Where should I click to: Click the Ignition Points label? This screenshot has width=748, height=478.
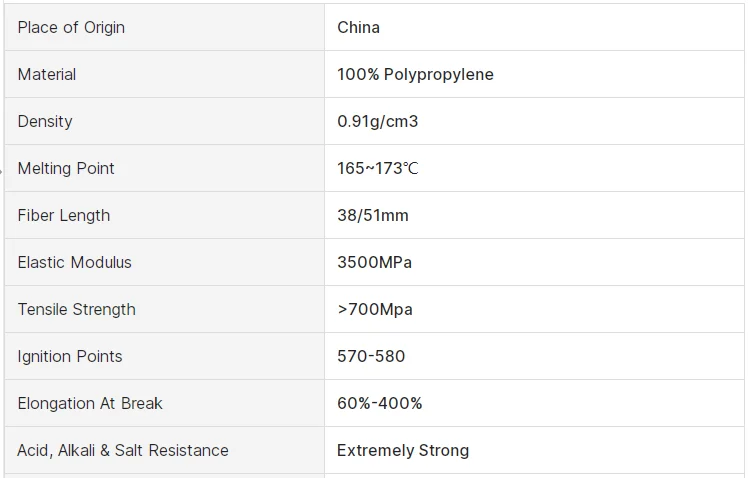pyautogui.click(x=70, y=356)
